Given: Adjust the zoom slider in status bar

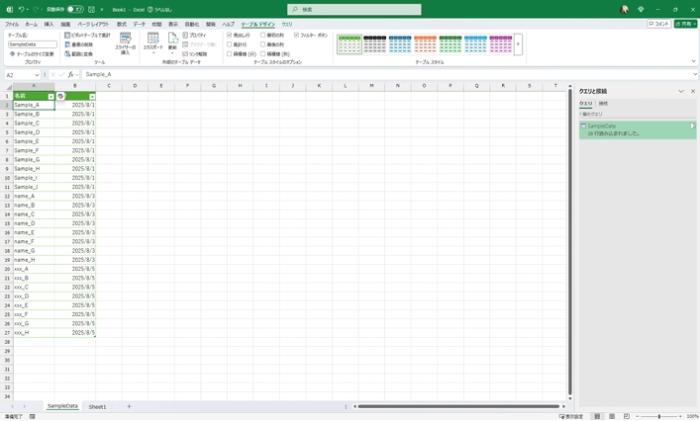Looking at the screenshot, I should point(659,416).
